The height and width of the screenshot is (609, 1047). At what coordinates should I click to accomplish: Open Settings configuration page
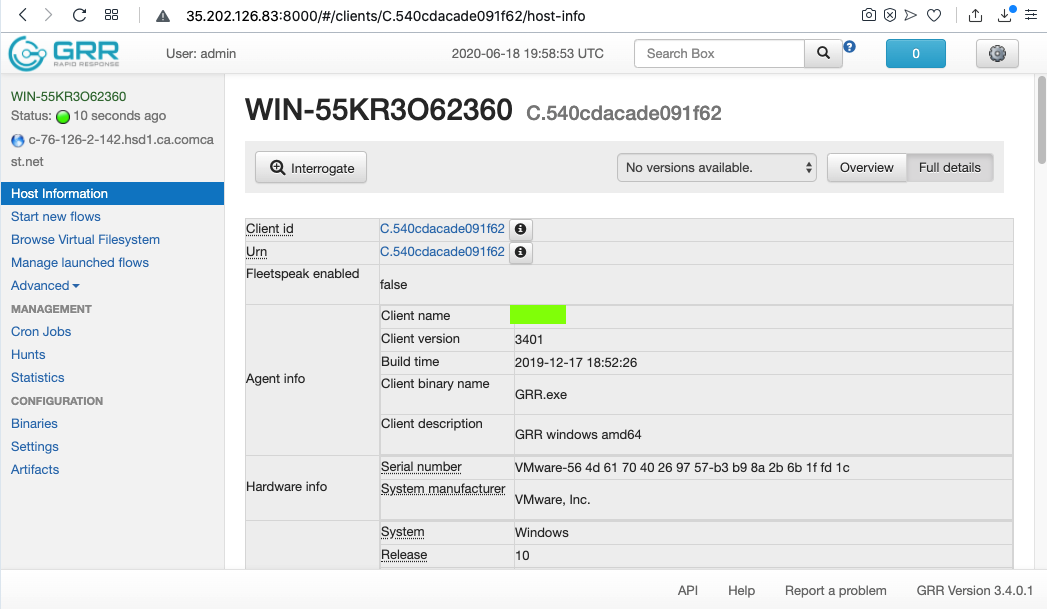tap(35, 447)
